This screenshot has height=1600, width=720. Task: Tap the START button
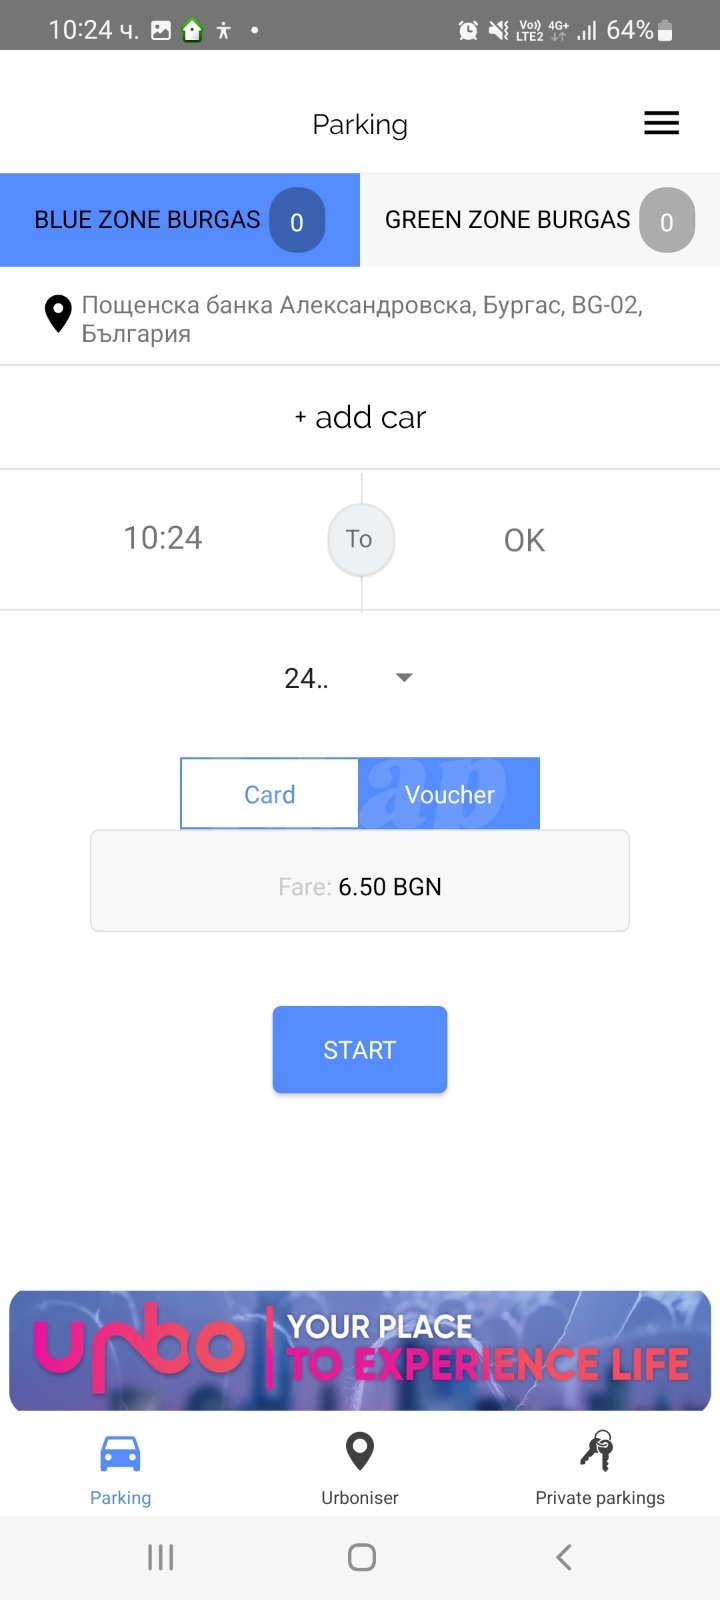click(360, 1049)
